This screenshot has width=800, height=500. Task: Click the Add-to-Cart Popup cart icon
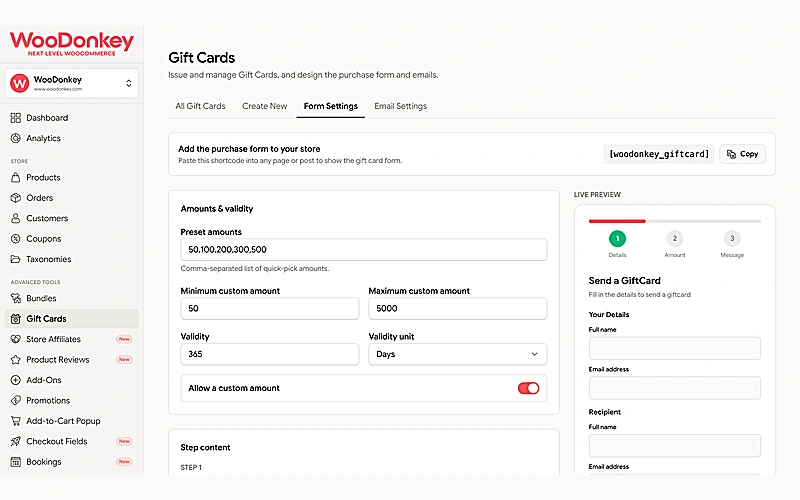click(16, 421)
